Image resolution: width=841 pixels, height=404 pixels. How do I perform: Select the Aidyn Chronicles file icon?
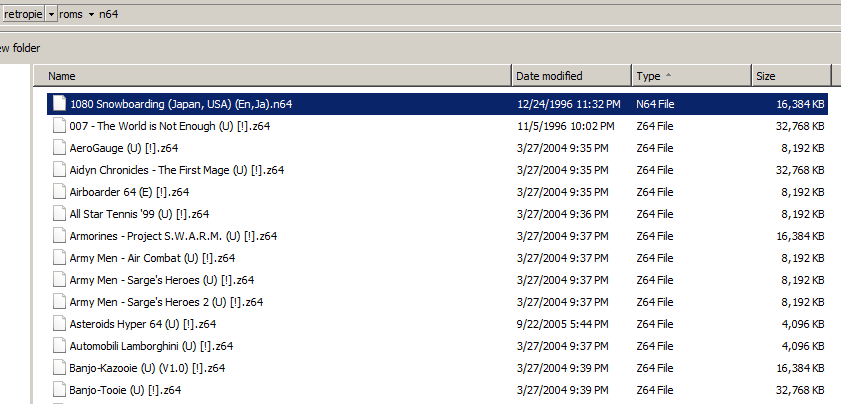[59, 170]
